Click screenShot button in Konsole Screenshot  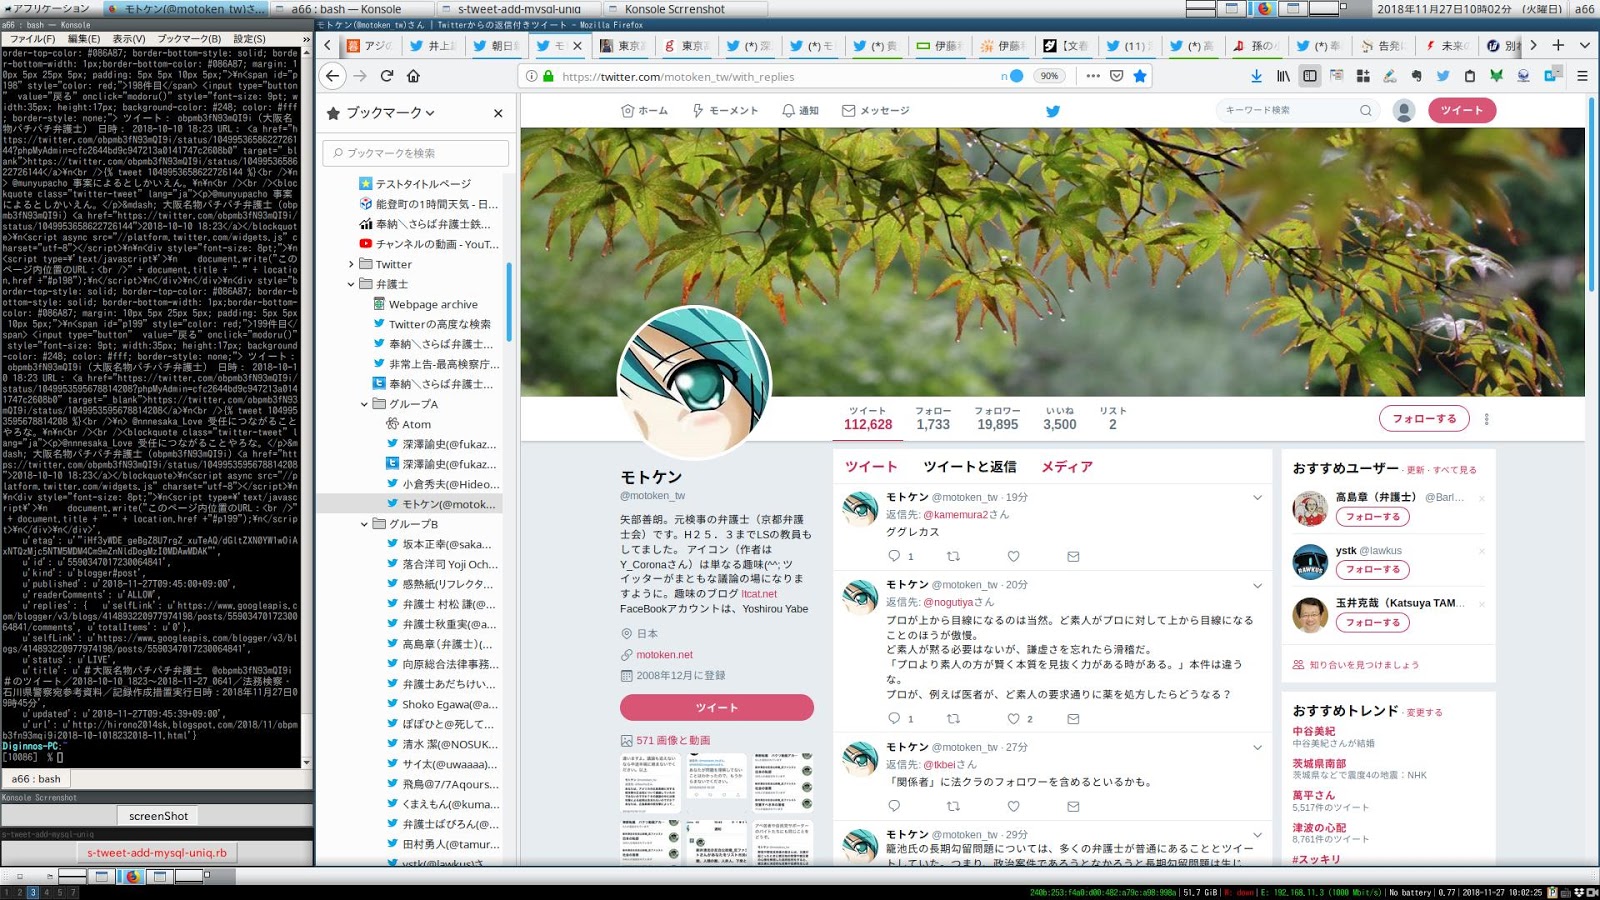pyautogui.click(x=158, y=816)
